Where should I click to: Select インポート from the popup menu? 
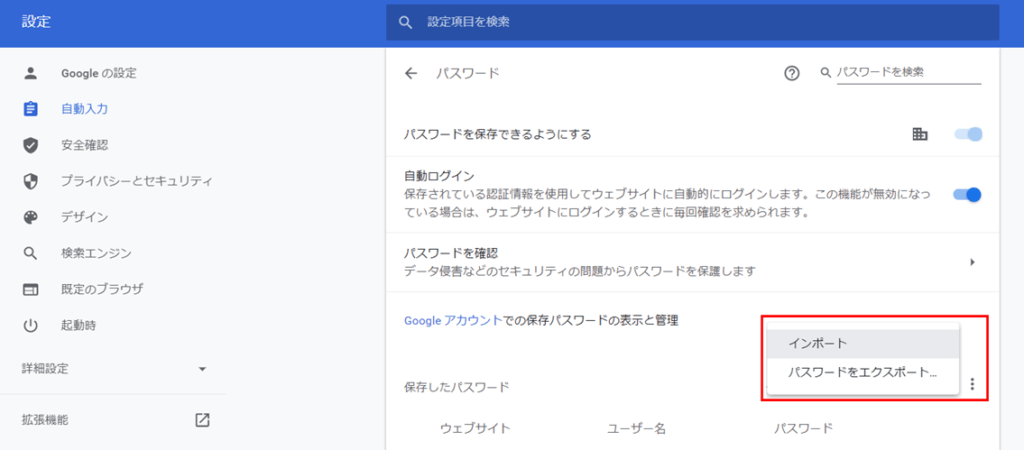(863, 344)
